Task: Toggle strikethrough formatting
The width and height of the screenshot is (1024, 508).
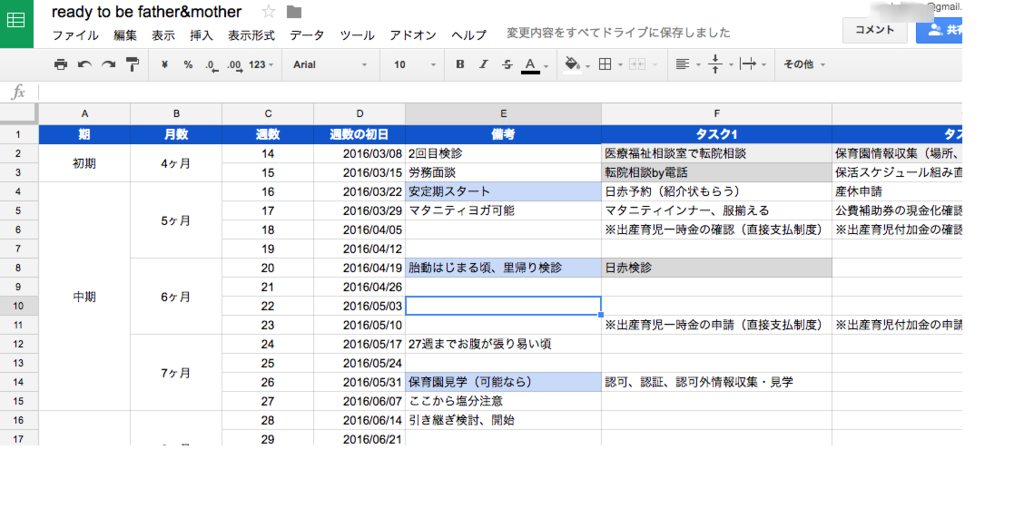Action: pos(507,64)
